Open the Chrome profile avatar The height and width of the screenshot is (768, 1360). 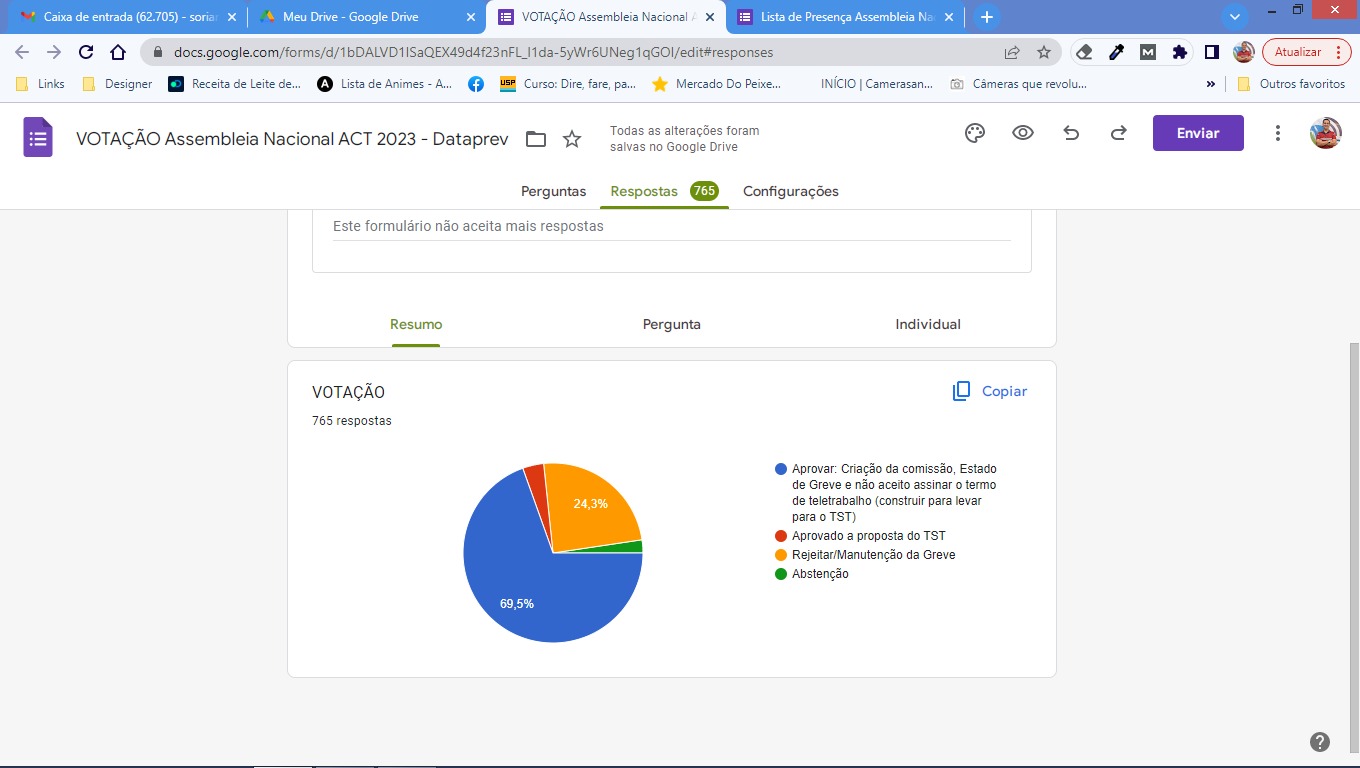point(1244,52)
